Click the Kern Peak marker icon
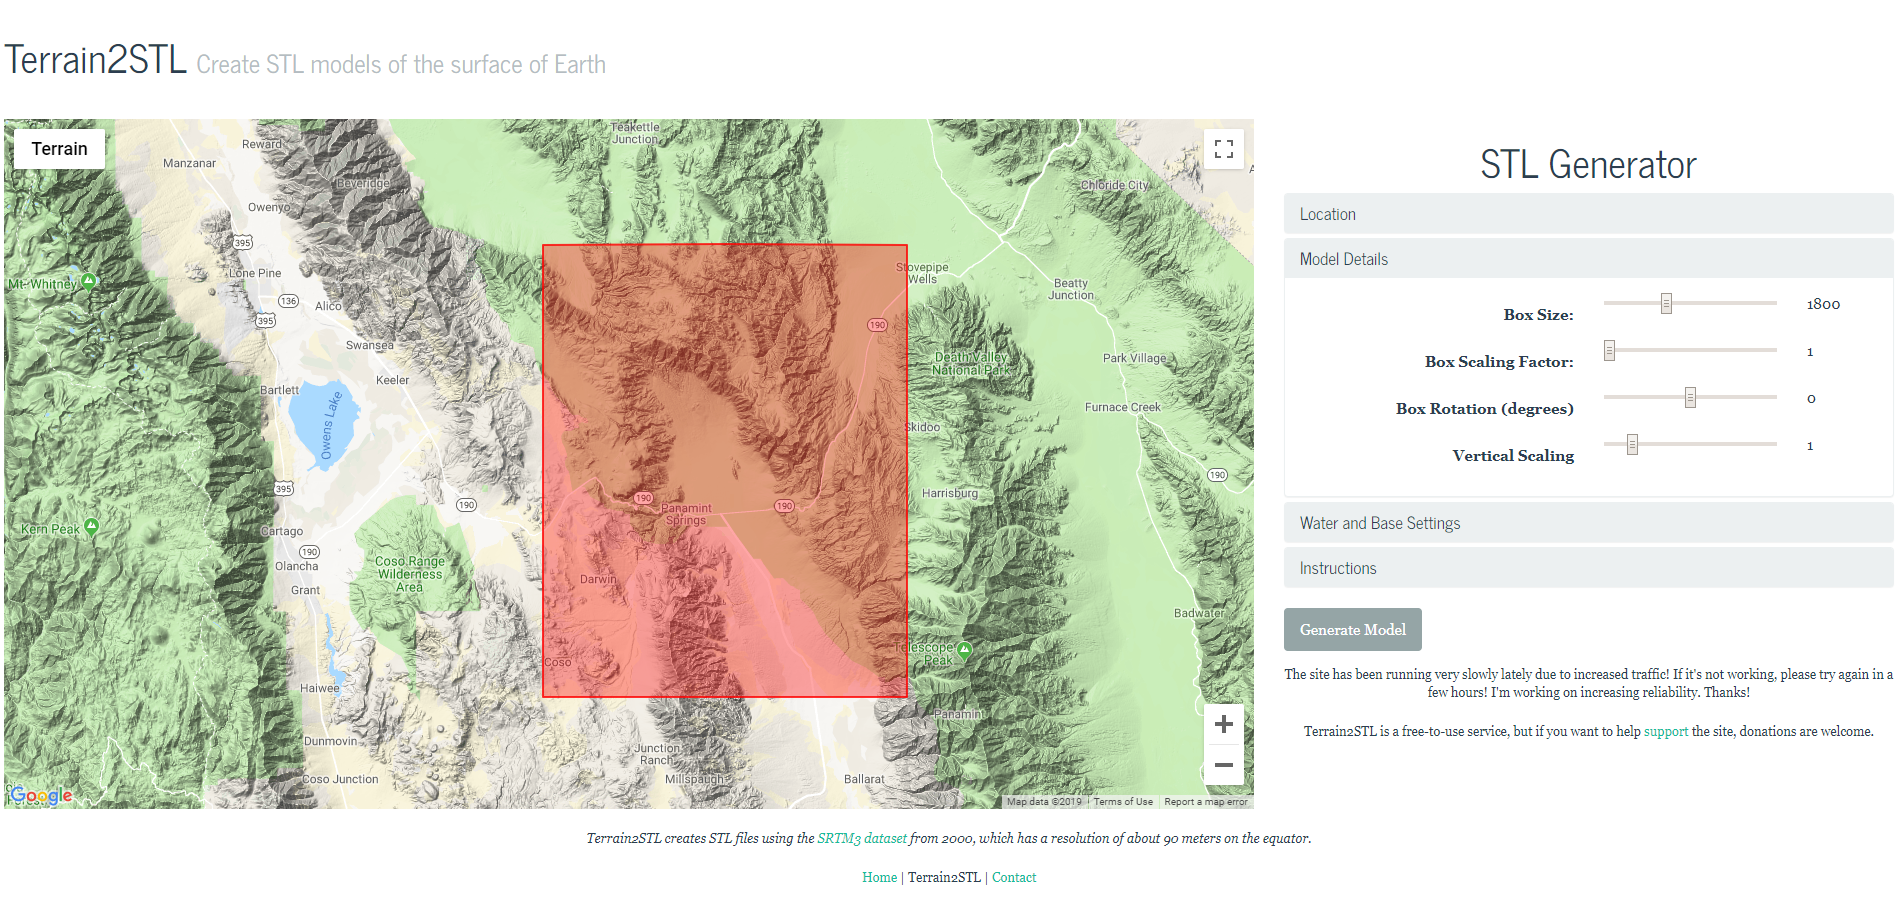The width and height of the screenshot is (1898, 901). click(x=92, y=526)
